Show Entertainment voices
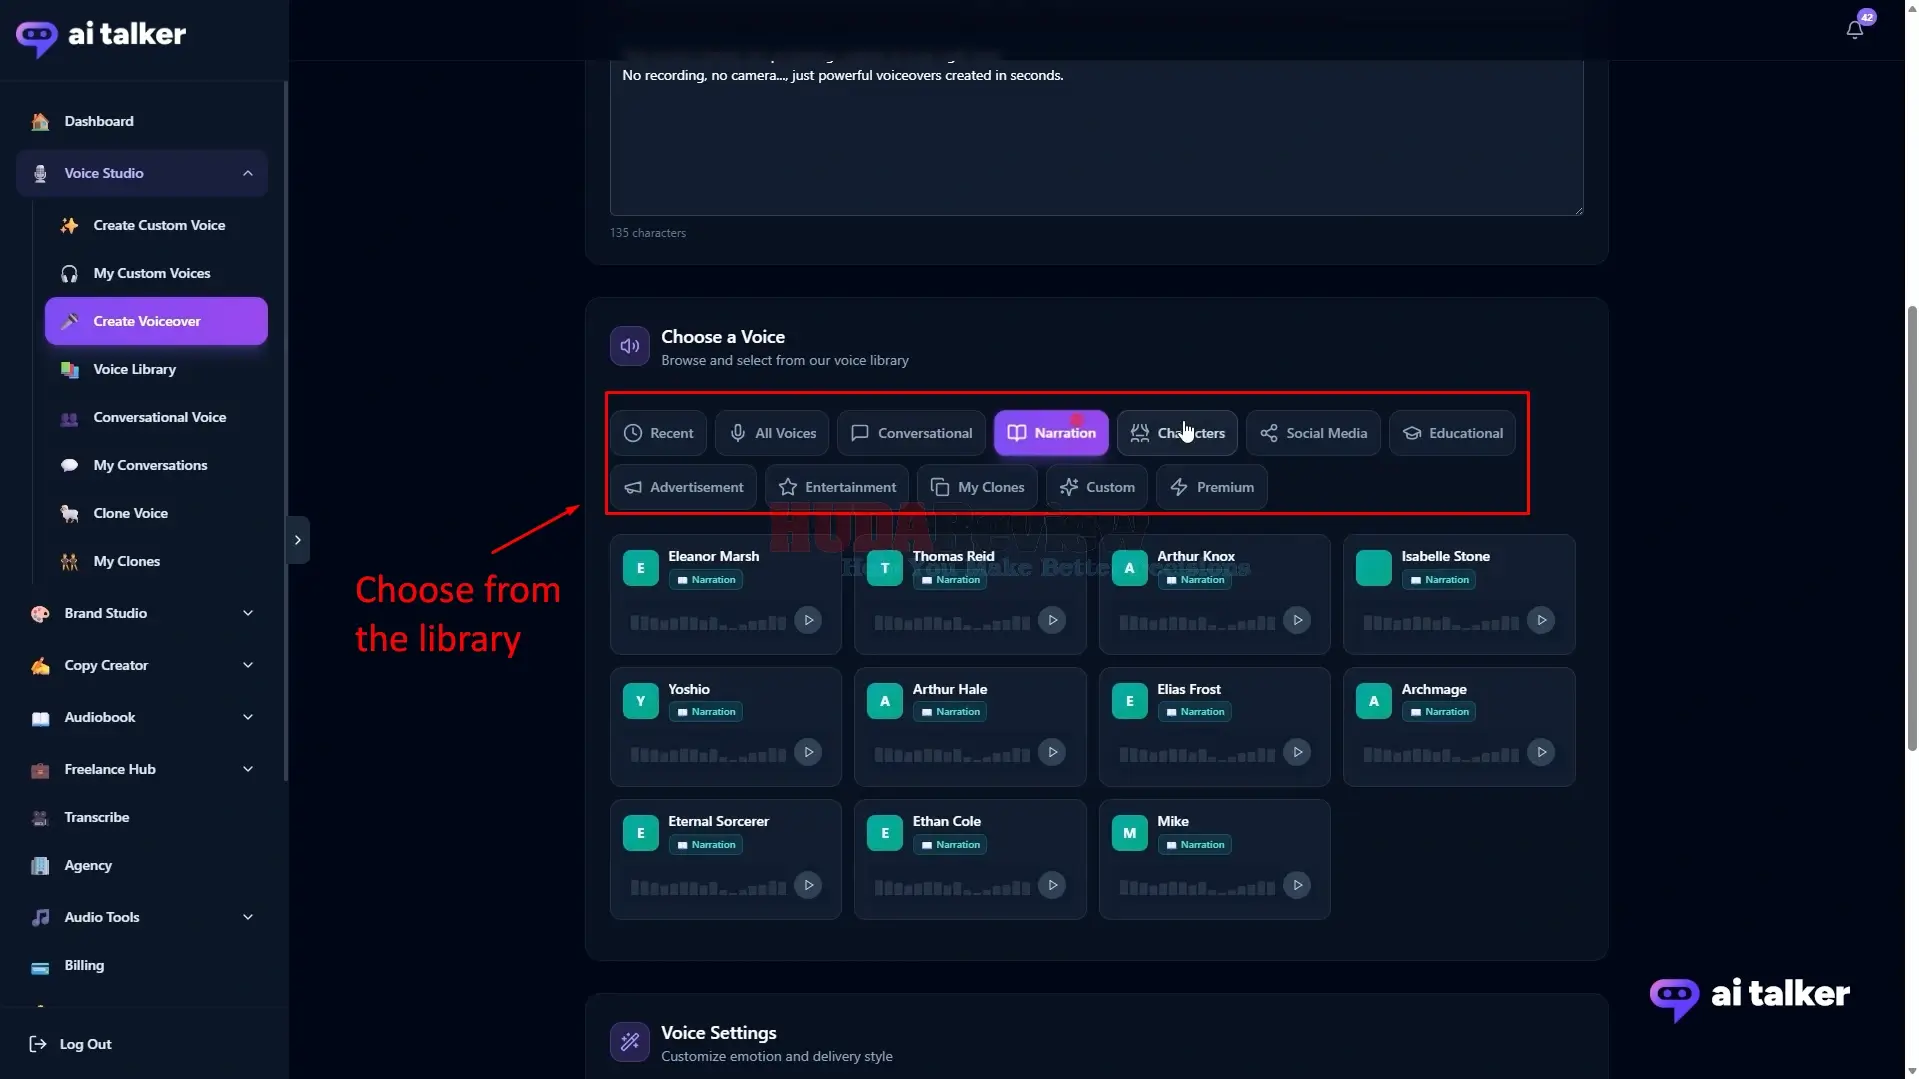1919x1079 pixels. pyautogui.click(x=837, y=487)
